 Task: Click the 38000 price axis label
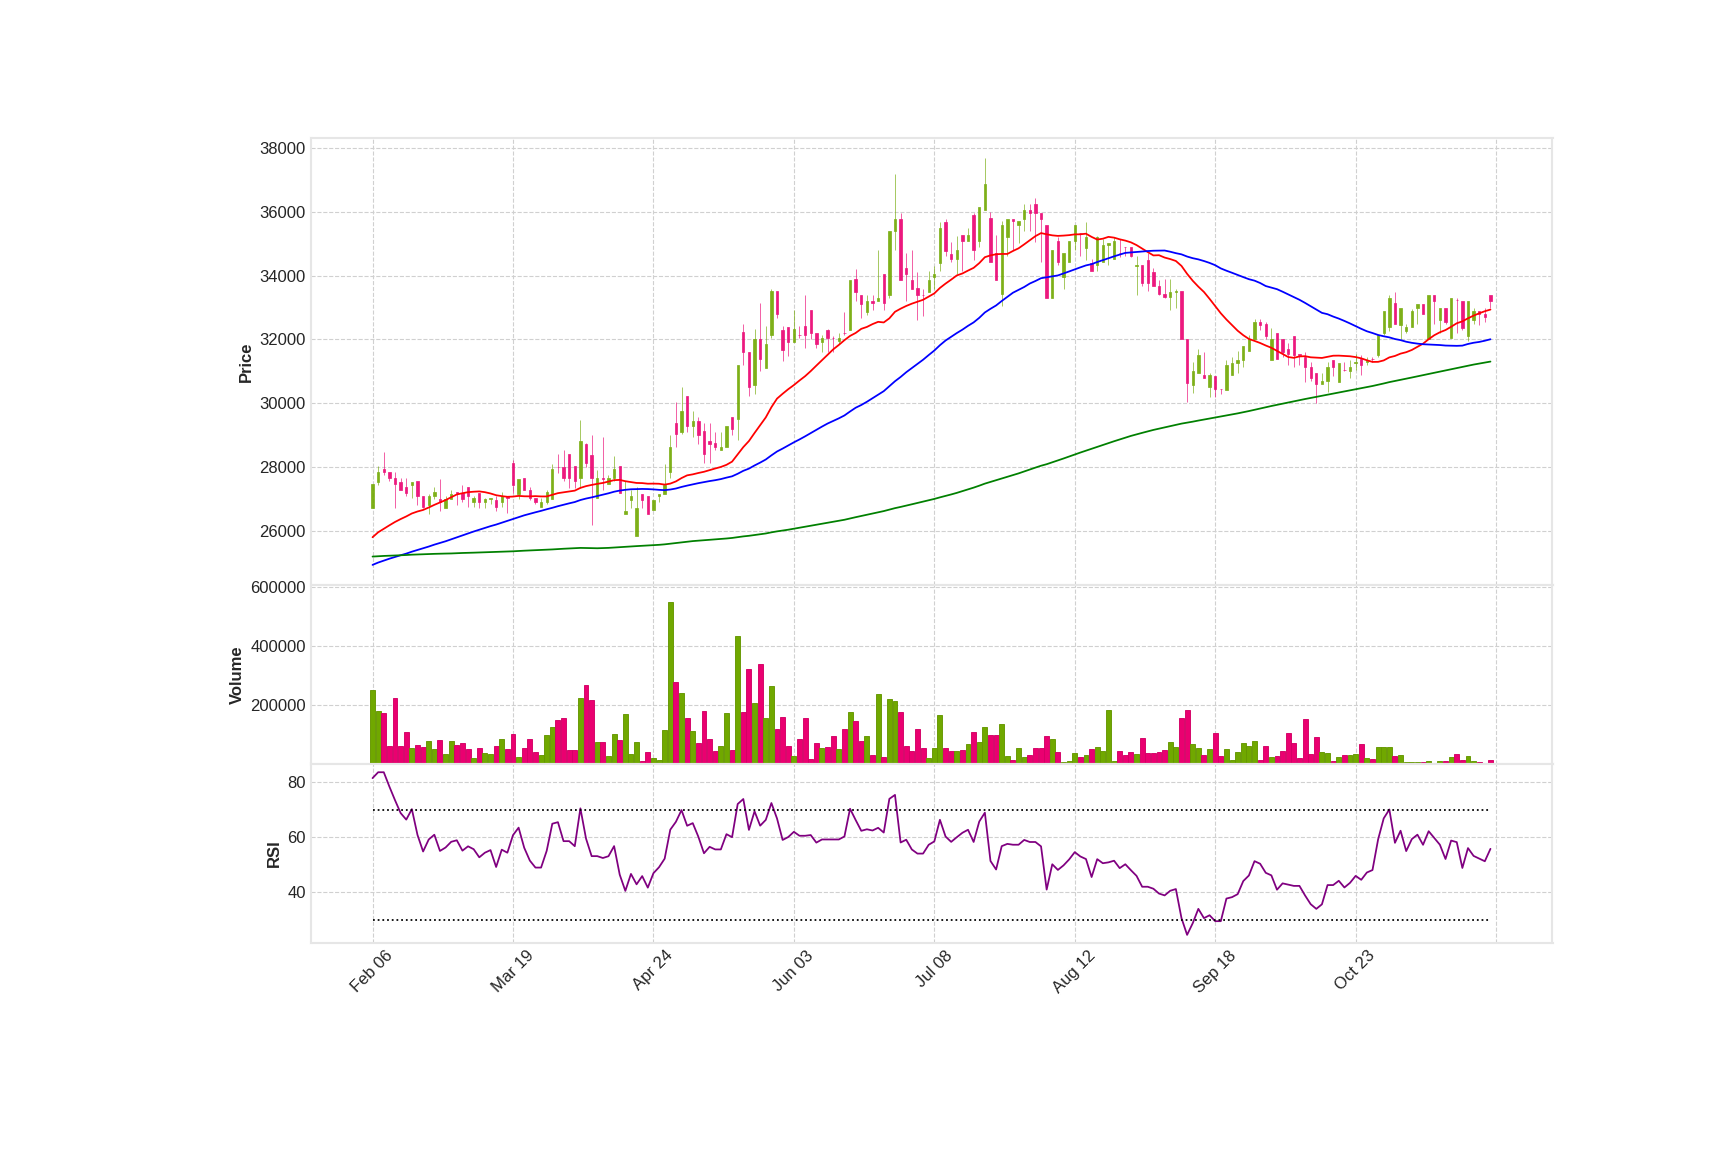[282, 149]
